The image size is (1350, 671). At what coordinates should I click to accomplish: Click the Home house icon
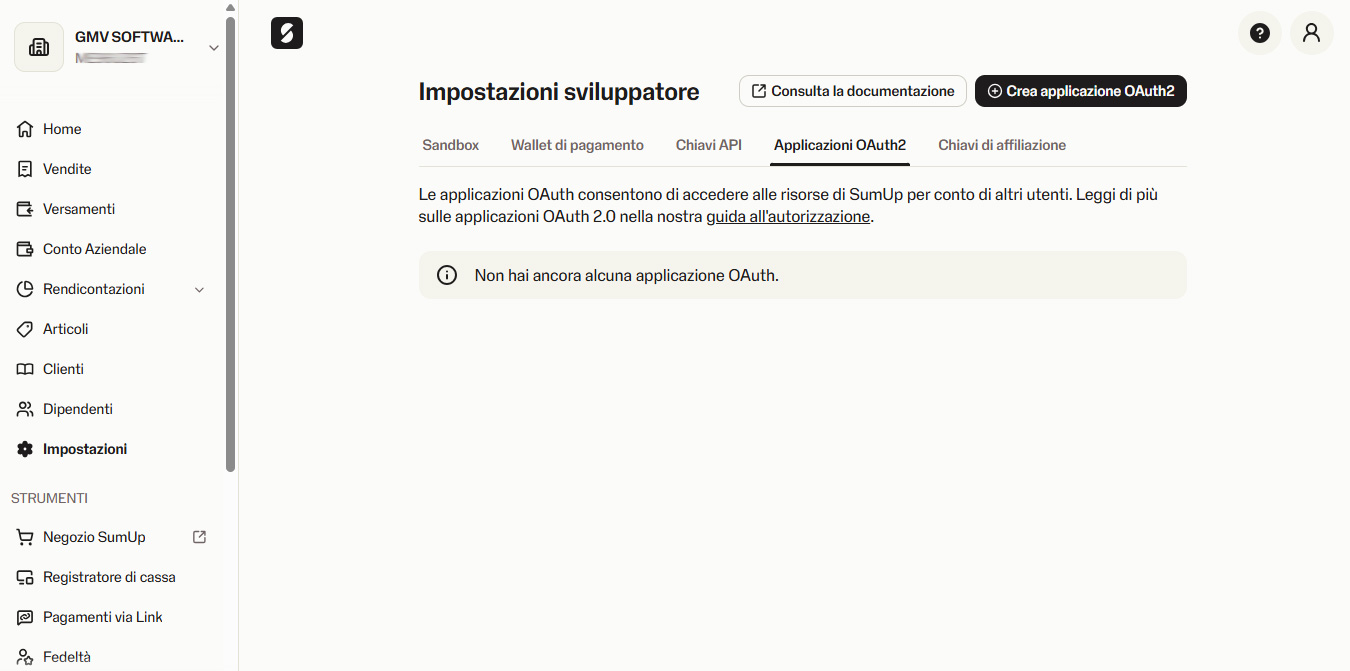point(25,129)
